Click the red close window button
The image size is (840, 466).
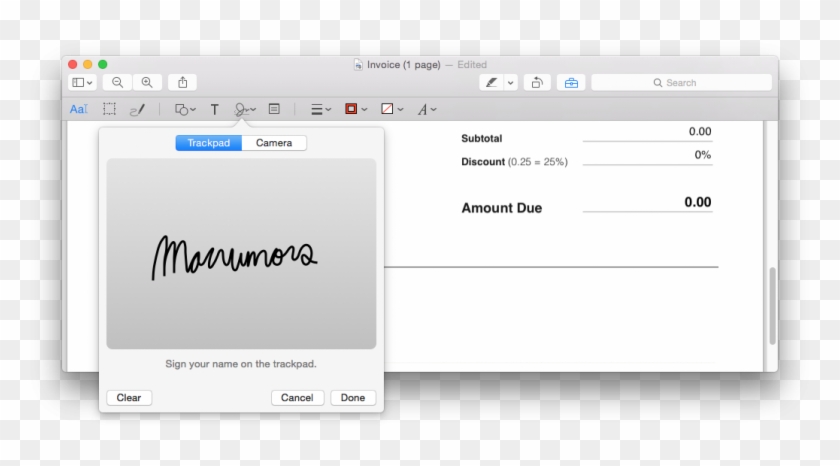pyautogui.click(x=73, y=64)
